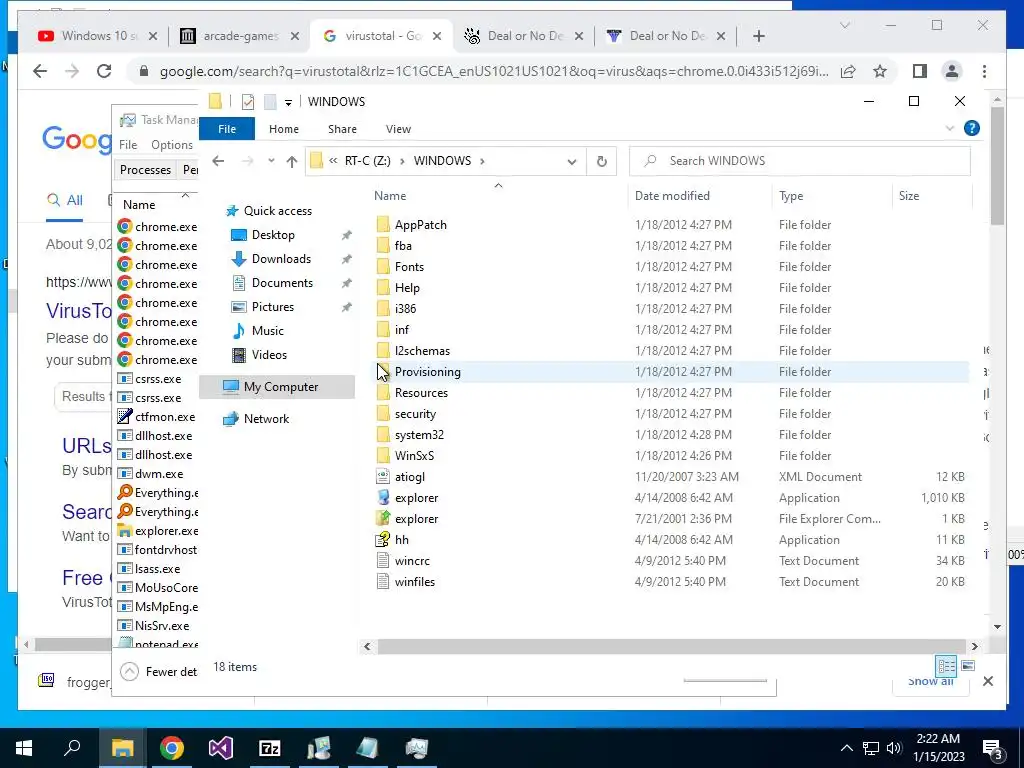1024x768 pixels.
Task: Open the AppPatch folder
Action: coord(421,225)
